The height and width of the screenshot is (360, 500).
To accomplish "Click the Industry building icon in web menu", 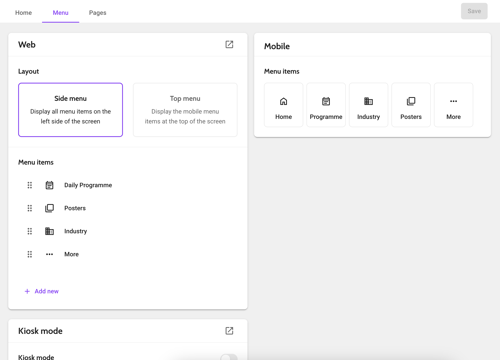I will pos(49,231).
